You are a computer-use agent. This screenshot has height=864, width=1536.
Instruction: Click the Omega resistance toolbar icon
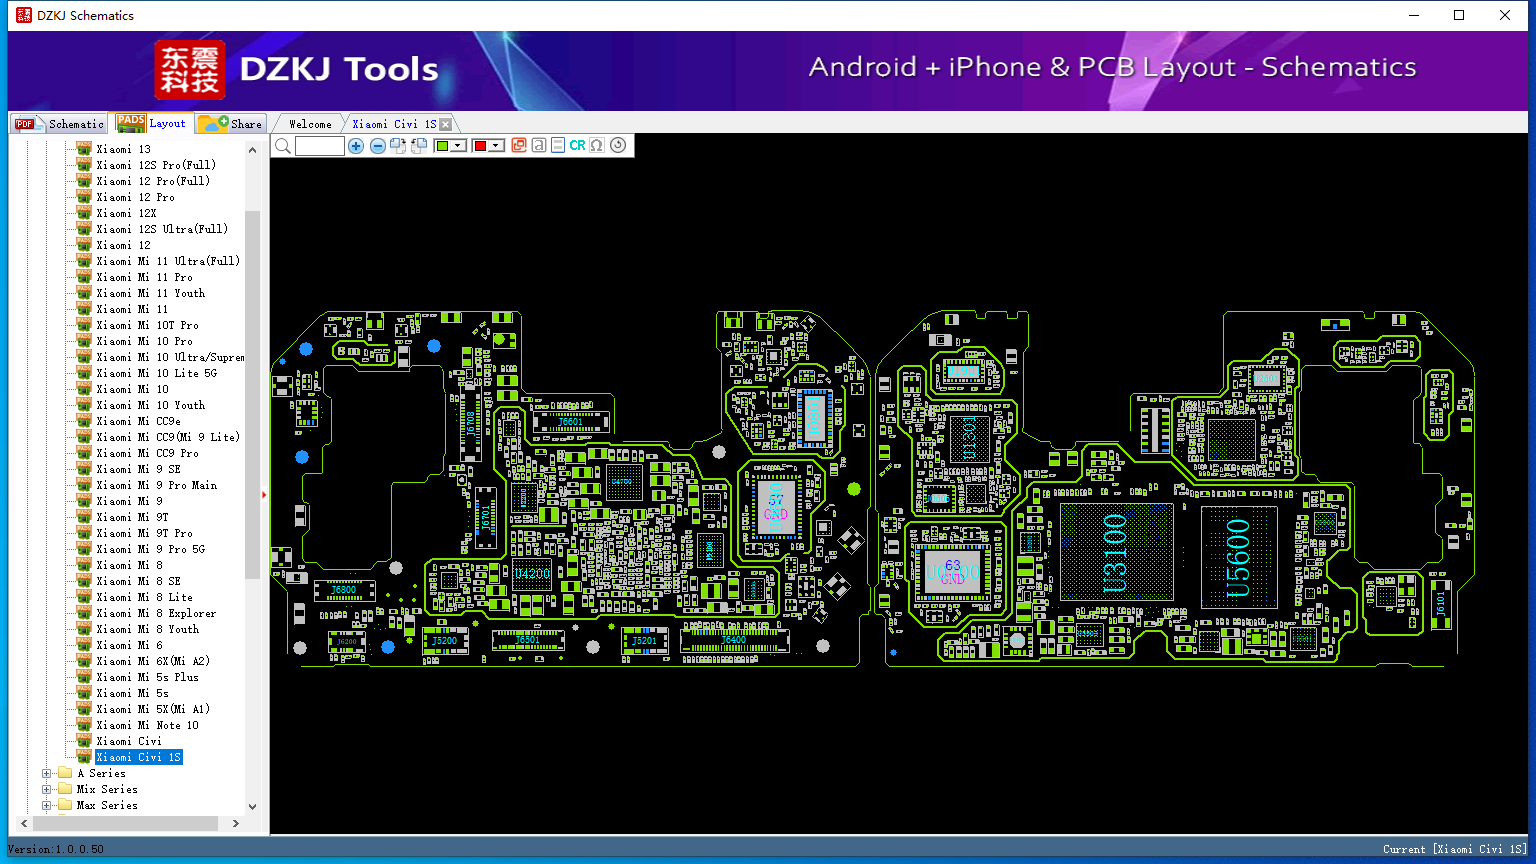pyautogui.click(x=597, y=146)
